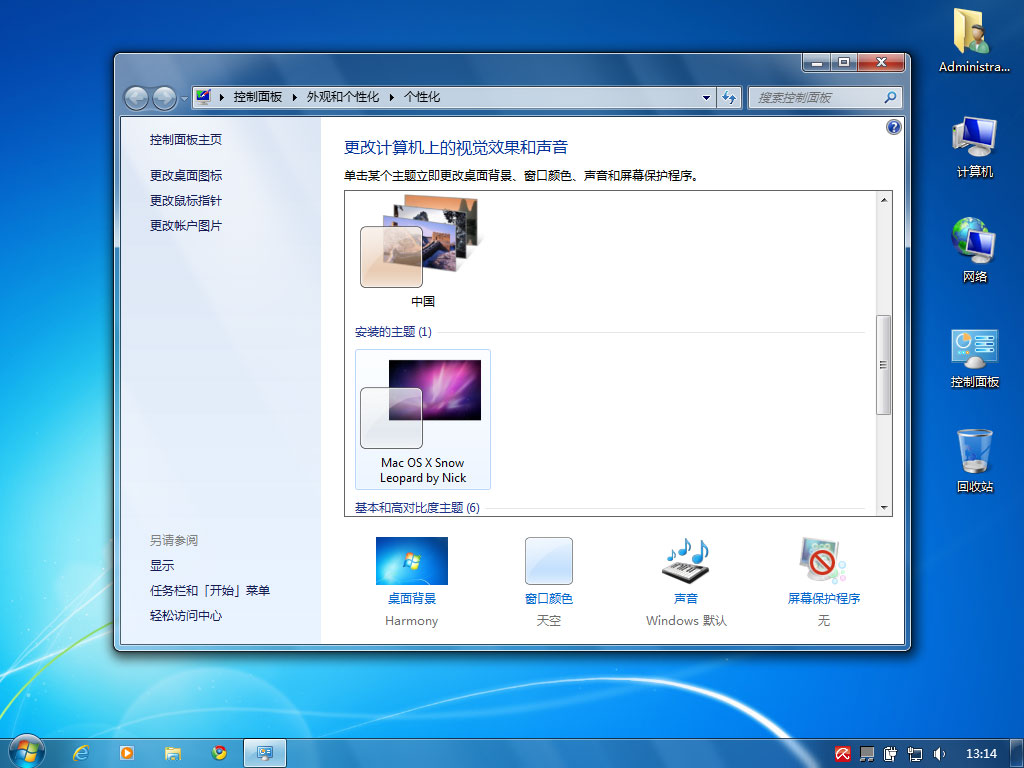Open the 显示 link
The width and height of the screenshot is (1024, 768).
162,565
